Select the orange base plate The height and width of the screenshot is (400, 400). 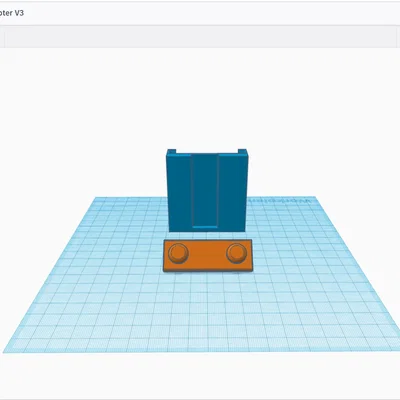pos(208,256)
